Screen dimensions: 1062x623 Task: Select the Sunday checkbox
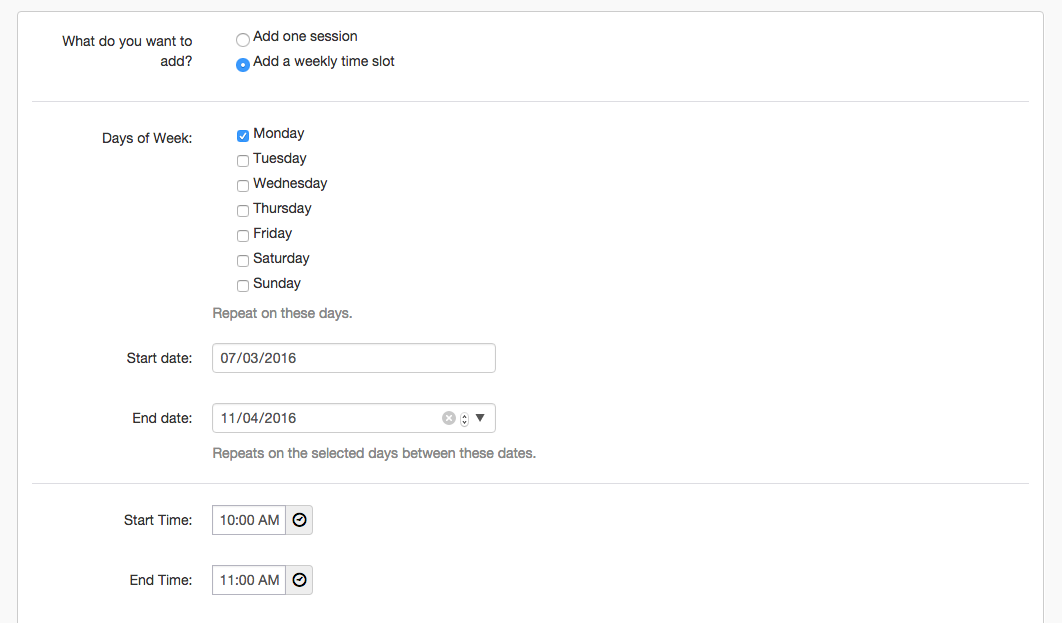pyautogui.click(x=243, y=286)
